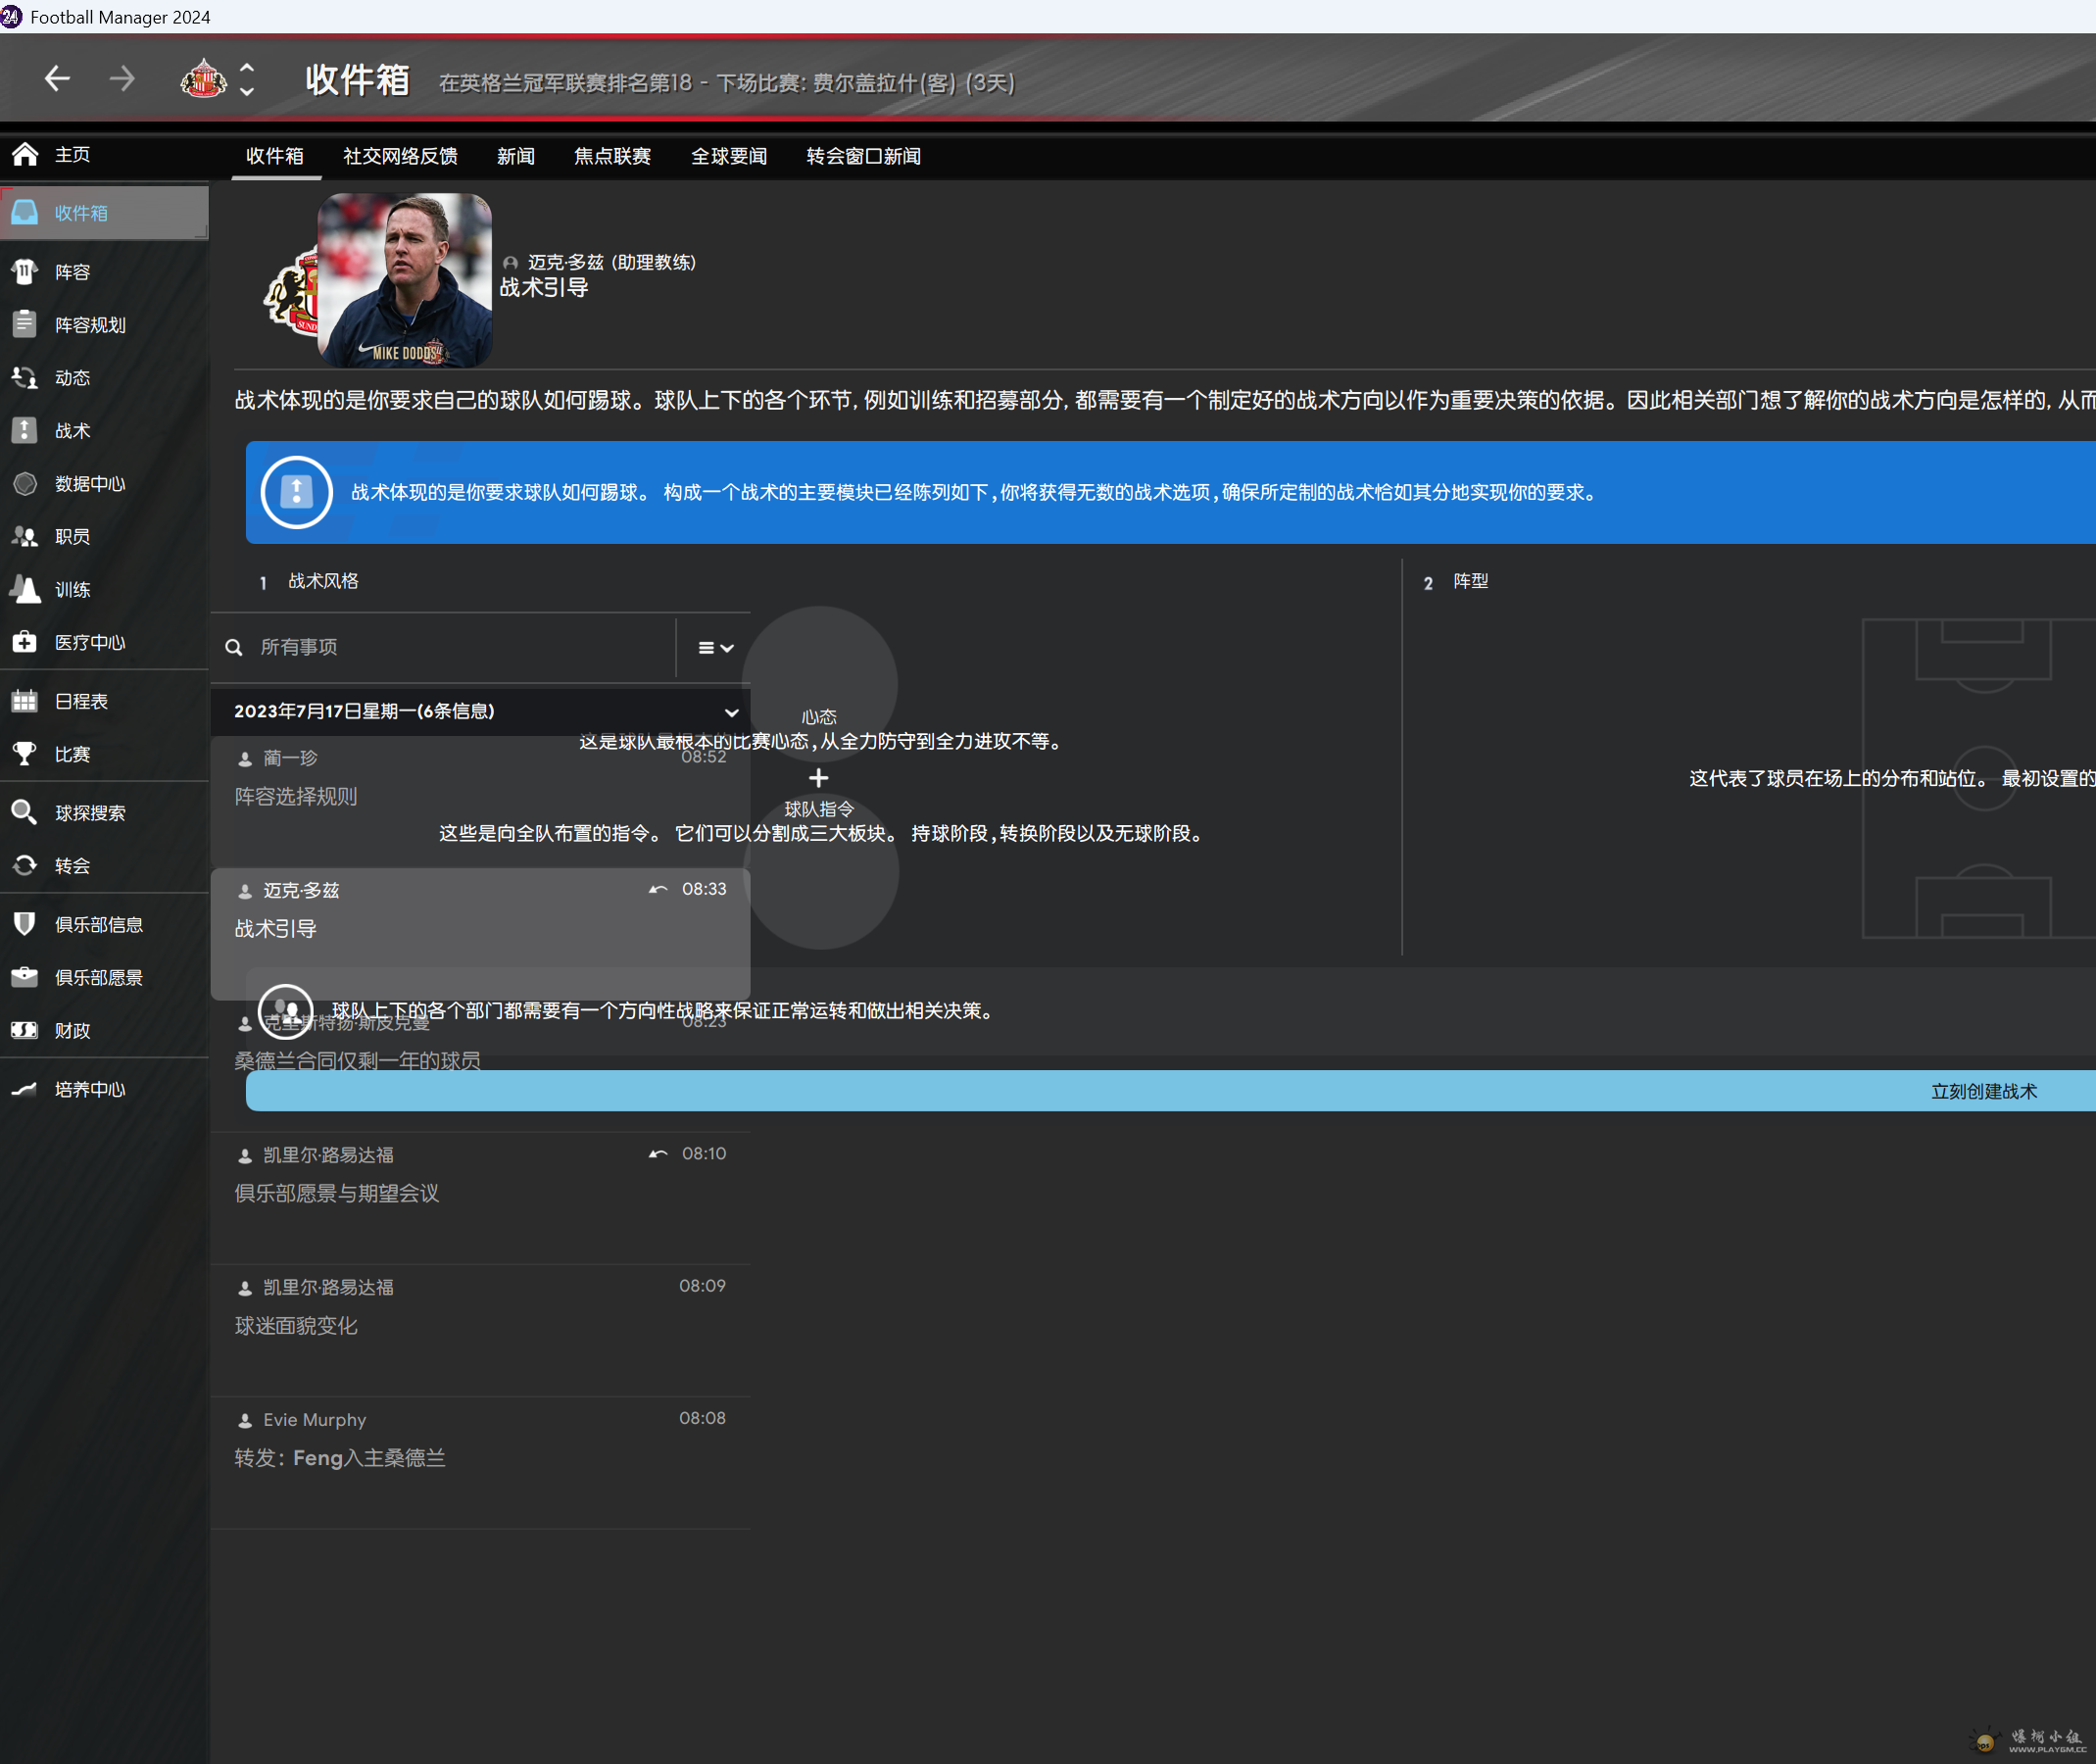Click the 心态 mentality circle
This screenshot has width=2096, height=1764.
[819, 682]
